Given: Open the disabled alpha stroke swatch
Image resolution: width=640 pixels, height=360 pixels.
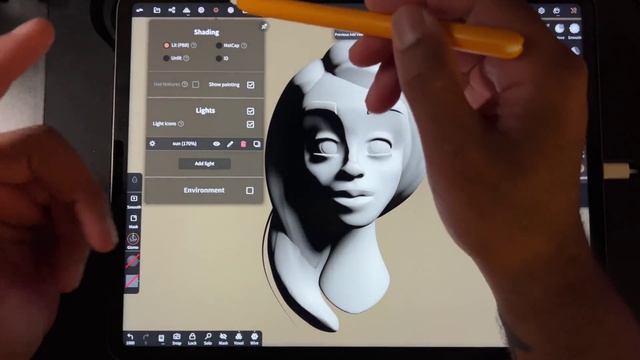Looking at the screenshot, I should pos(133,261).
